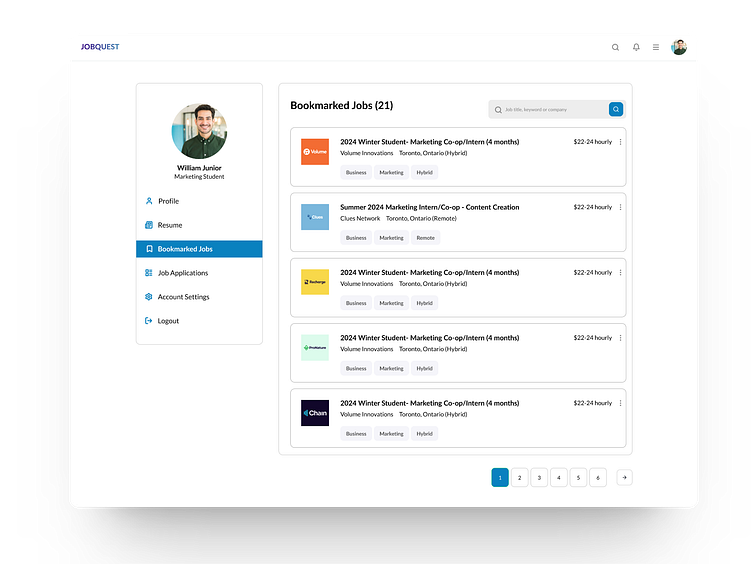Screen dimensions: 752x564
Task: Click Hybrid tag on Volume logo job
Action: [x=424, y=172]
